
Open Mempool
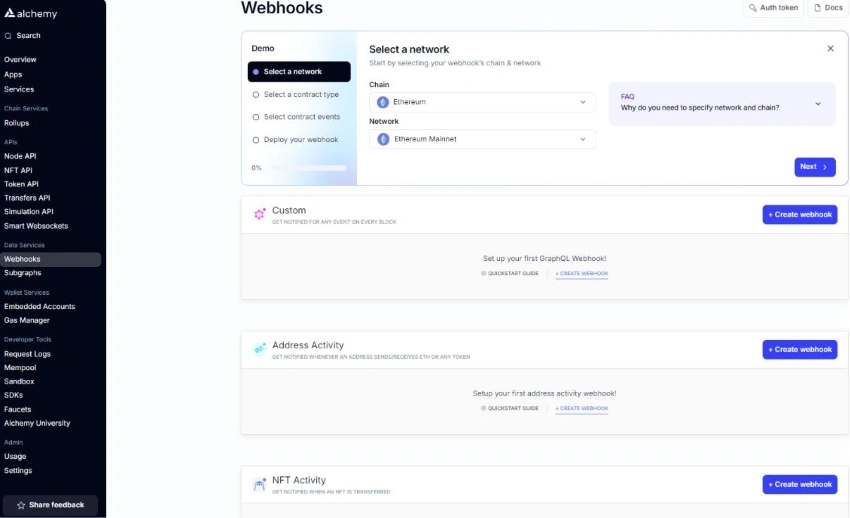click(20, 367)
